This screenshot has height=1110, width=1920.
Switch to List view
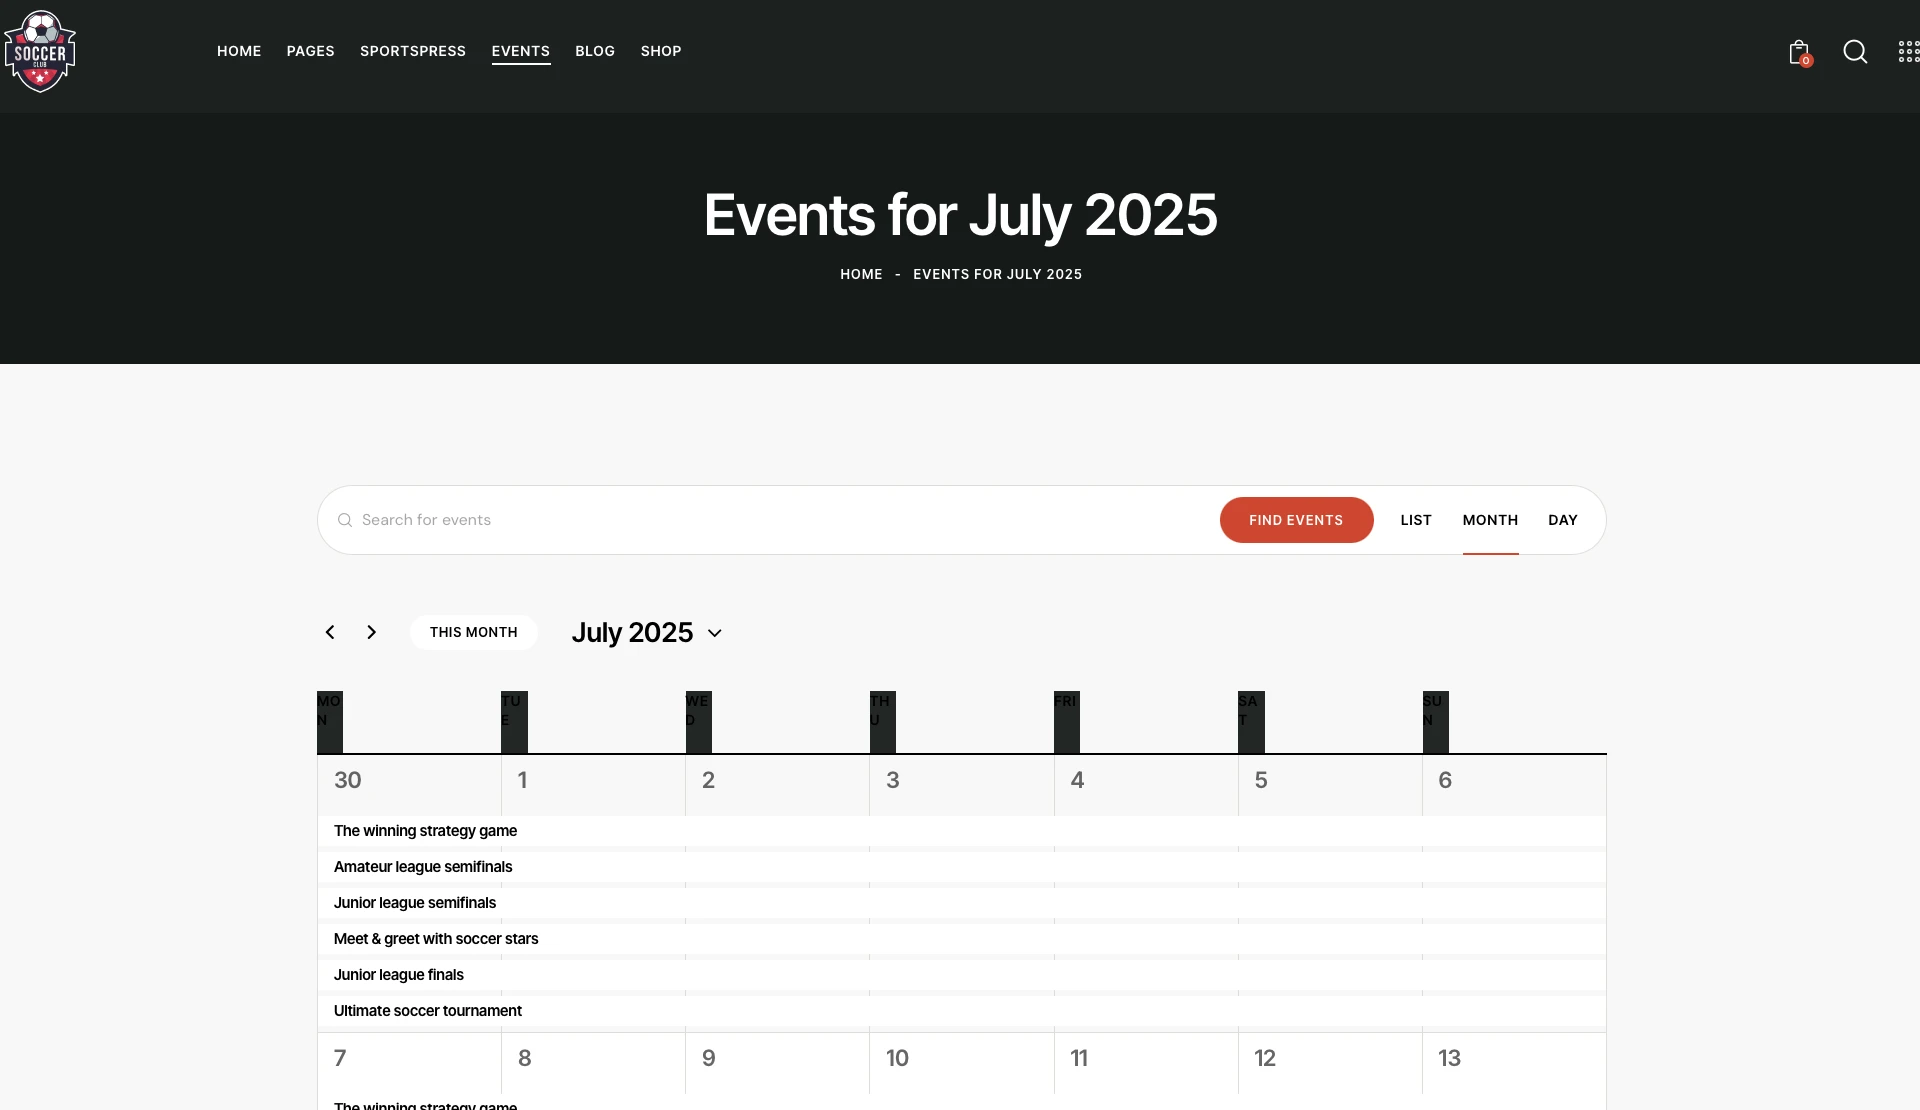pos(1416,520)
